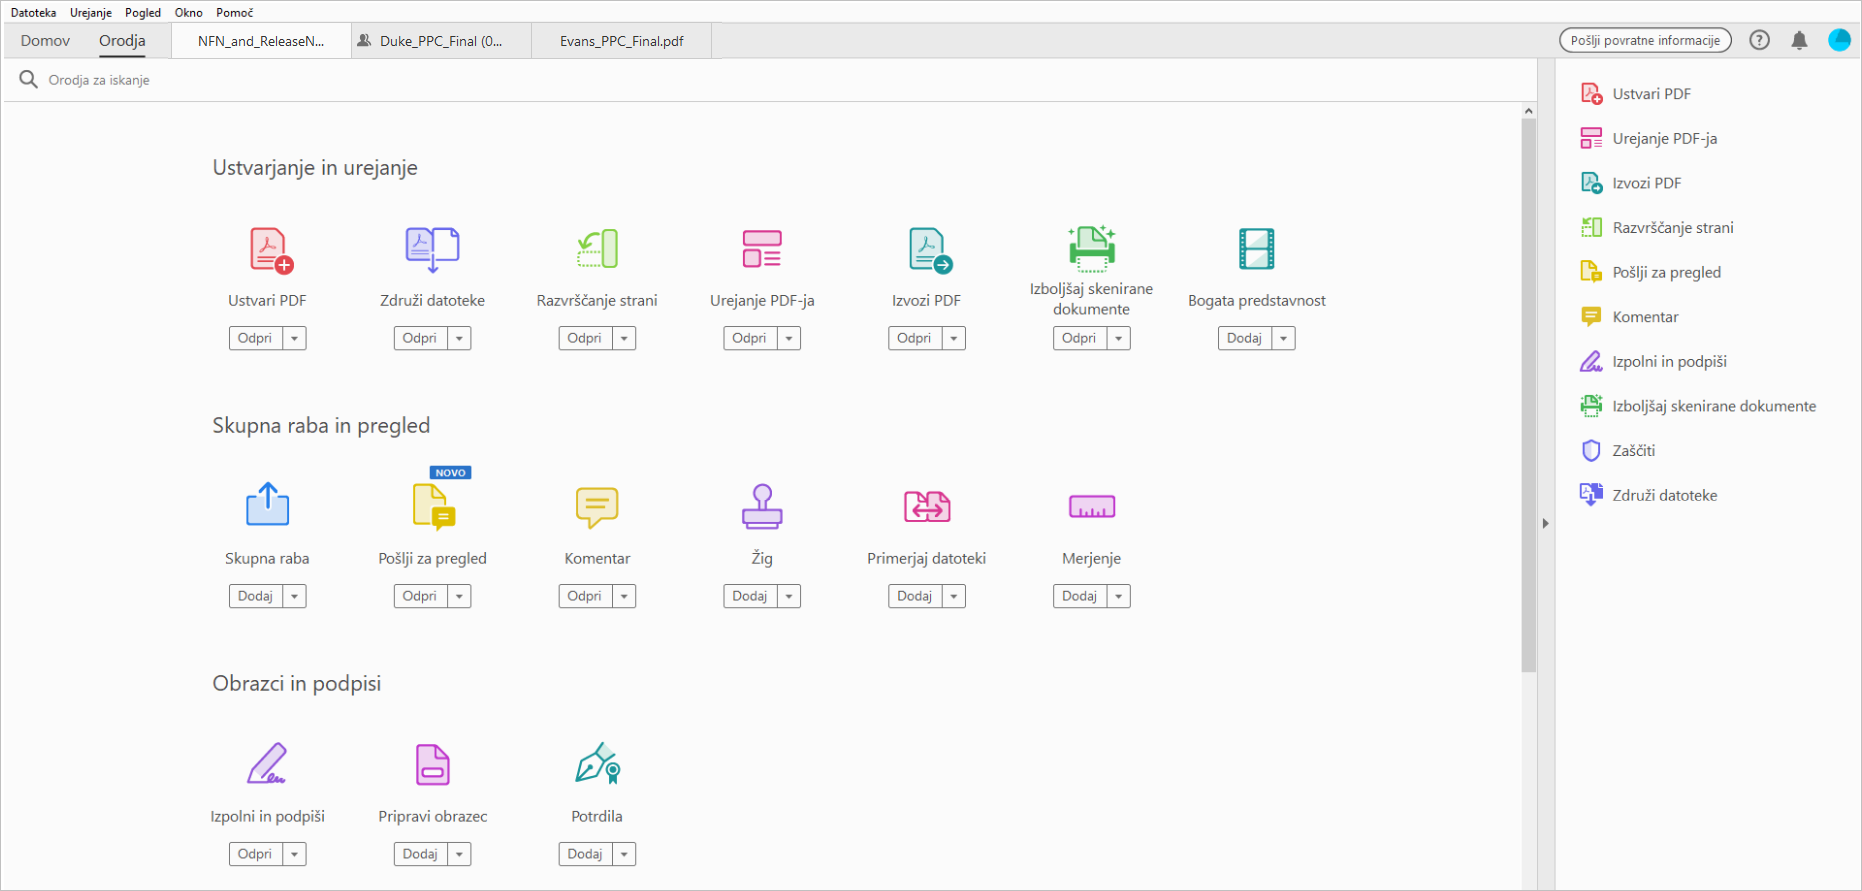Open the notifications bell icon
This screenshot has height=891, width=1862.
(x=1799, y=40)
